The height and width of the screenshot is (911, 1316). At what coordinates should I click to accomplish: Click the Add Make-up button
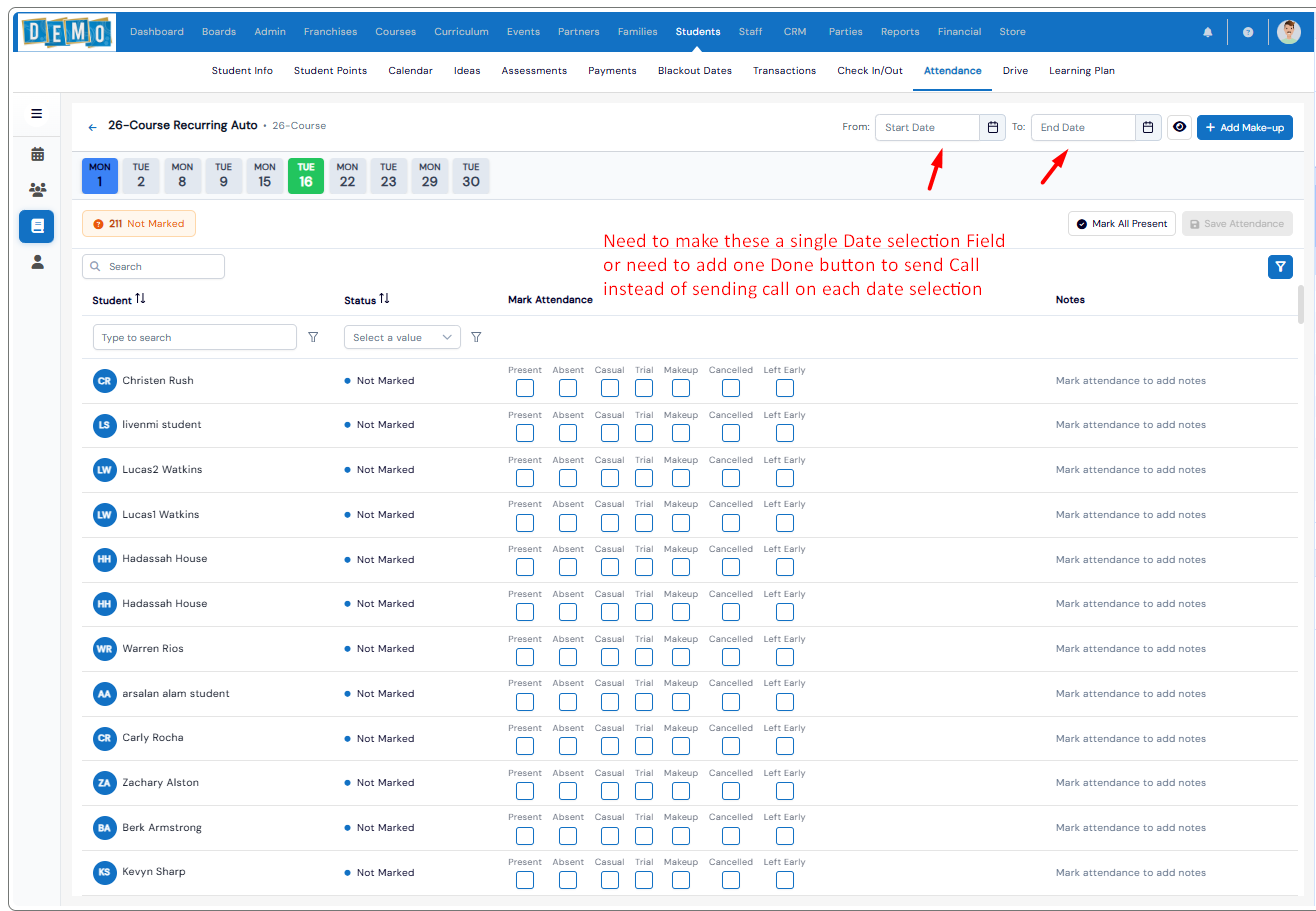pos(1245,127)
